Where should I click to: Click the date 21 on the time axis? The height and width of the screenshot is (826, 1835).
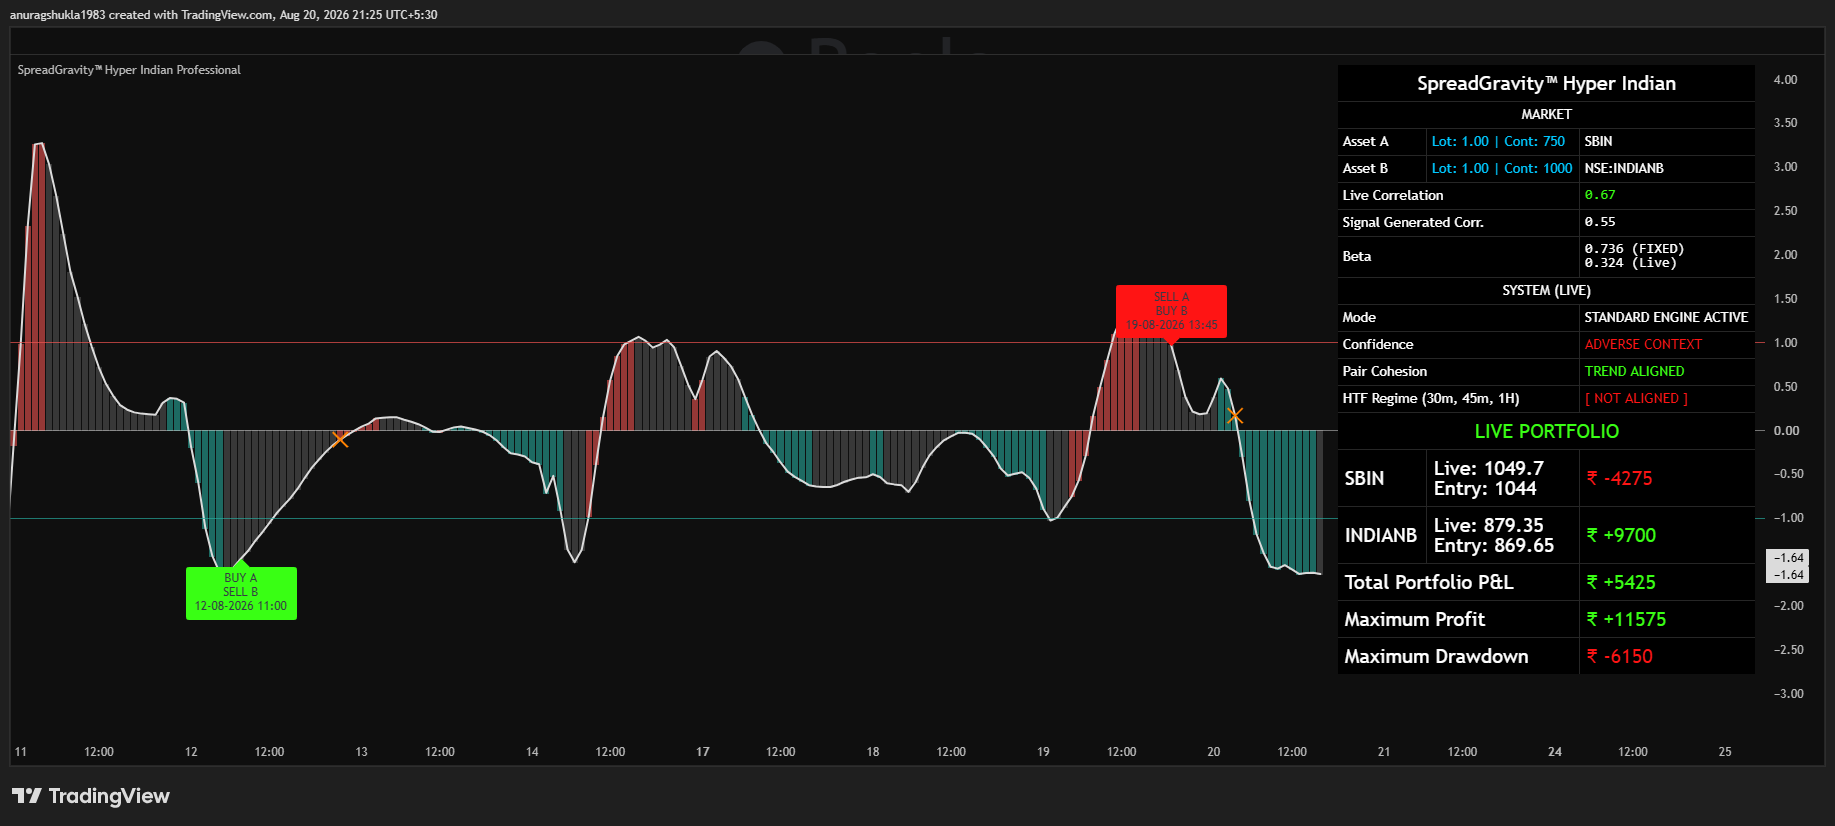click(x=1384, y=752)
